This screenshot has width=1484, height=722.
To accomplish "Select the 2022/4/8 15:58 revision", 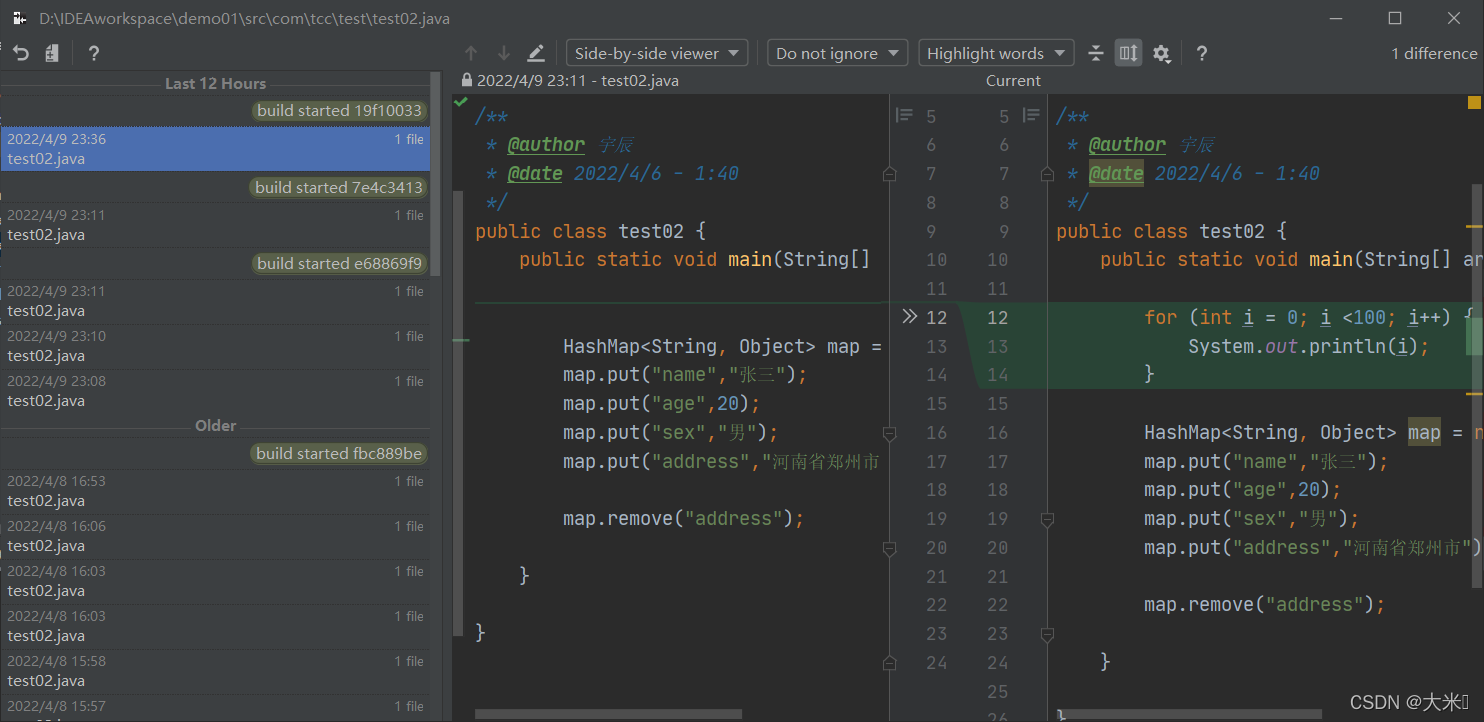I will (x=215, y=671).
